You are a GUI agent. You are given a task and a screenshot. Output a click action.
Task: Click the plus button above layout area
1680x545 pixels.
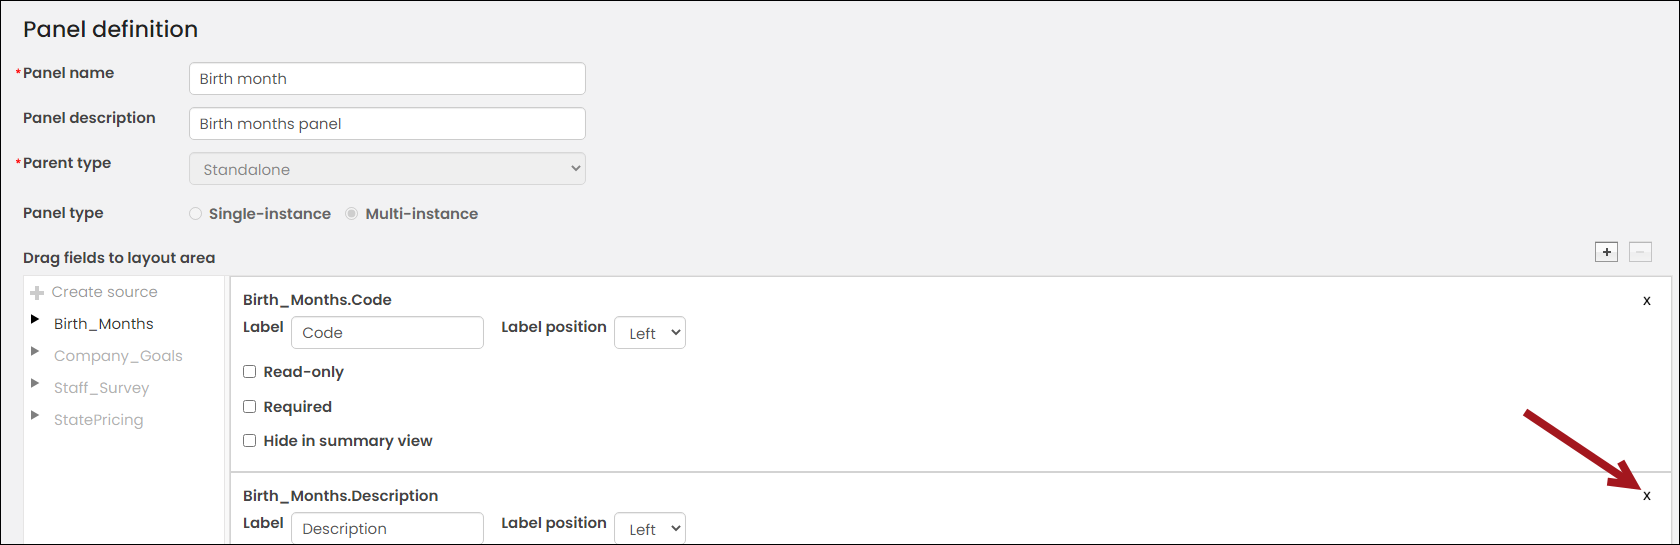[1606, 252]
